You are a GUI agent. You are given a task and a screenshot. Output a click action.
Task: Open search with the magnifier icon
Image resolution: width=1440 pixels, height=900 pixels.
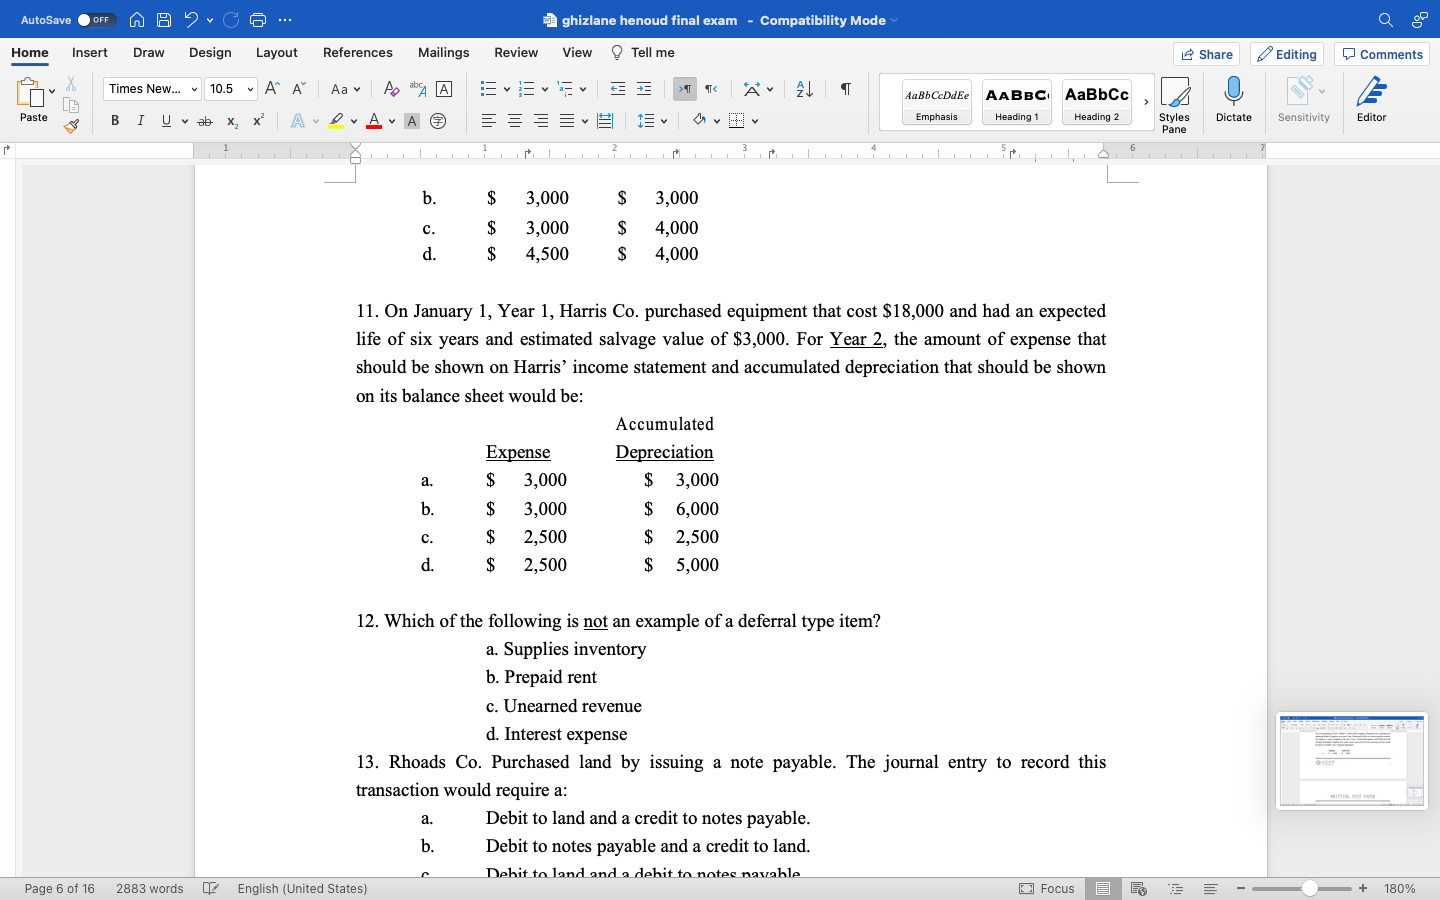(x=1385, y=20)
